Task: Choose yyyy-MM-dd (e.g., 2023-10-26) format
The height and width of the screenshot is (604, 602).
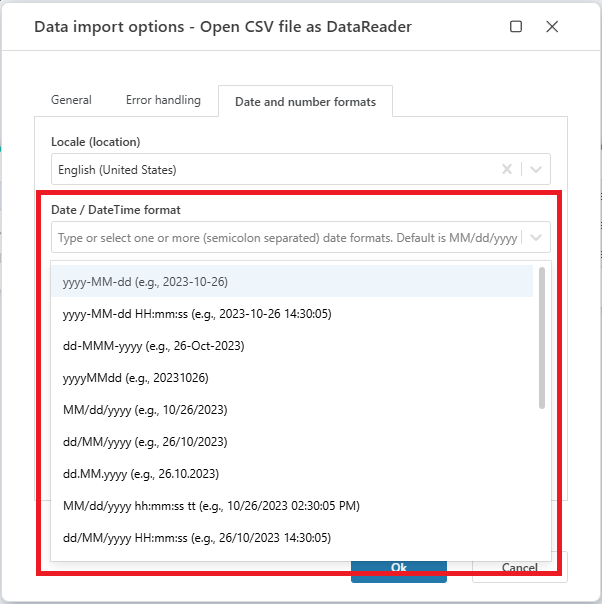Action: point(292,282)
